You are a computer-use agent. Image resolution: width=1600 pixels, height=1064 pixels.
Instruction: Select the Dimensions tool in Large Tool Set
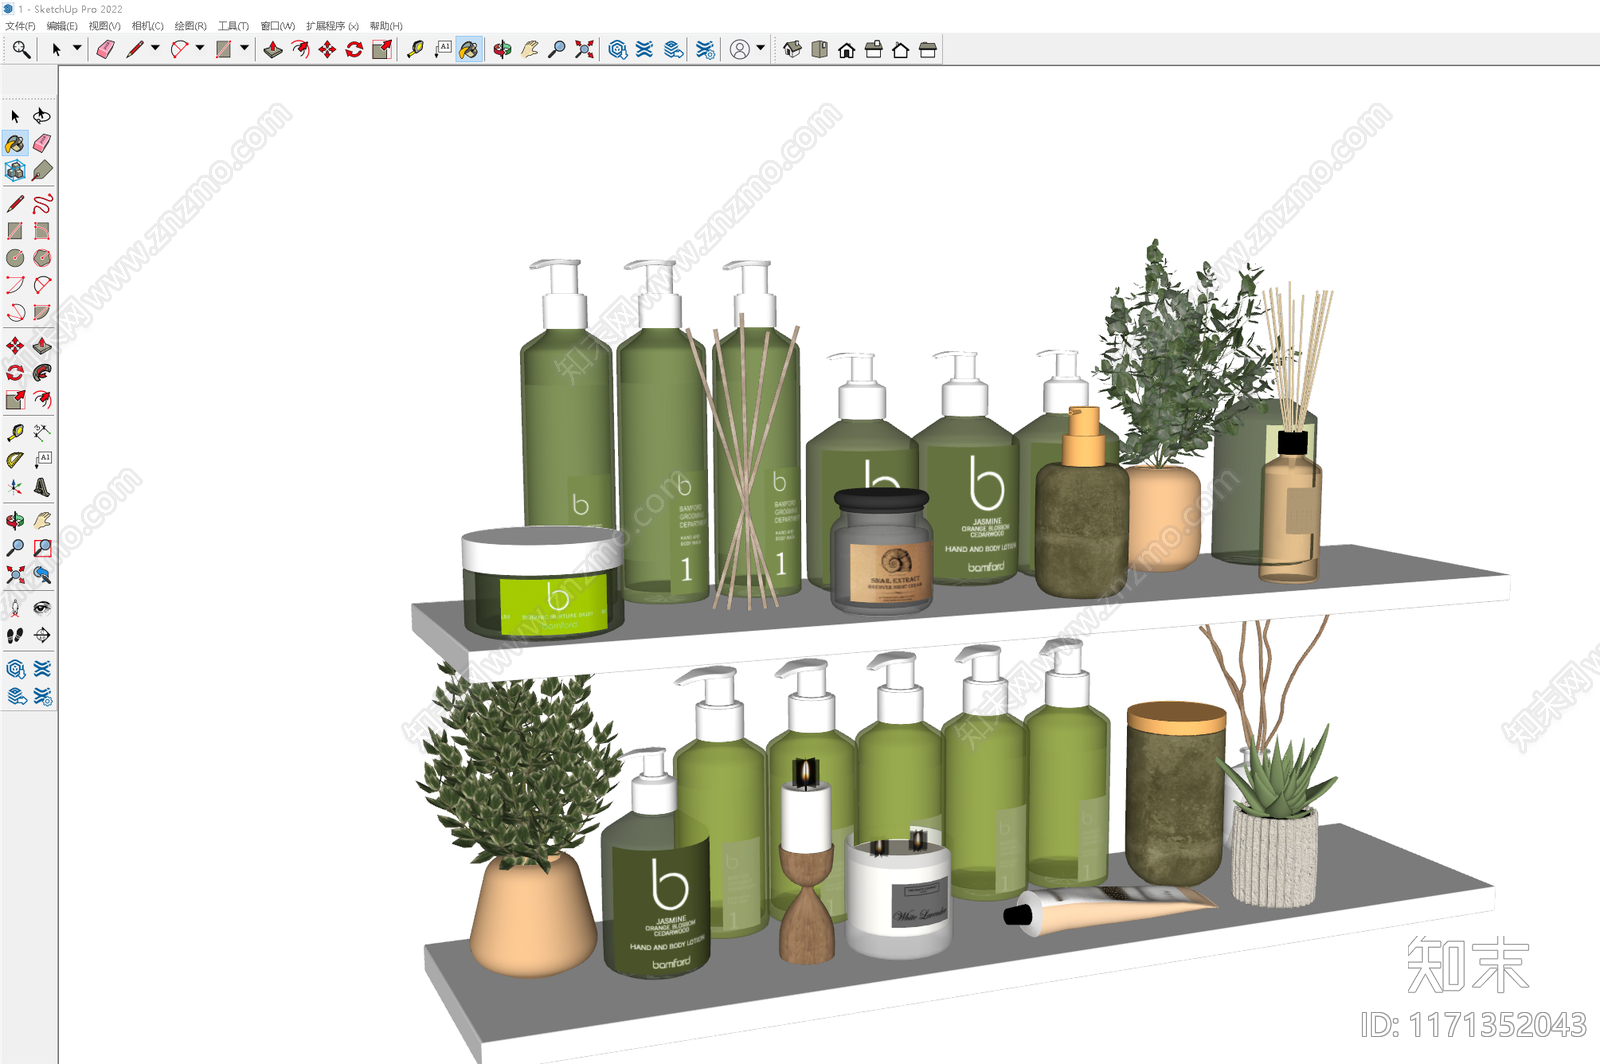click(42, 433)
